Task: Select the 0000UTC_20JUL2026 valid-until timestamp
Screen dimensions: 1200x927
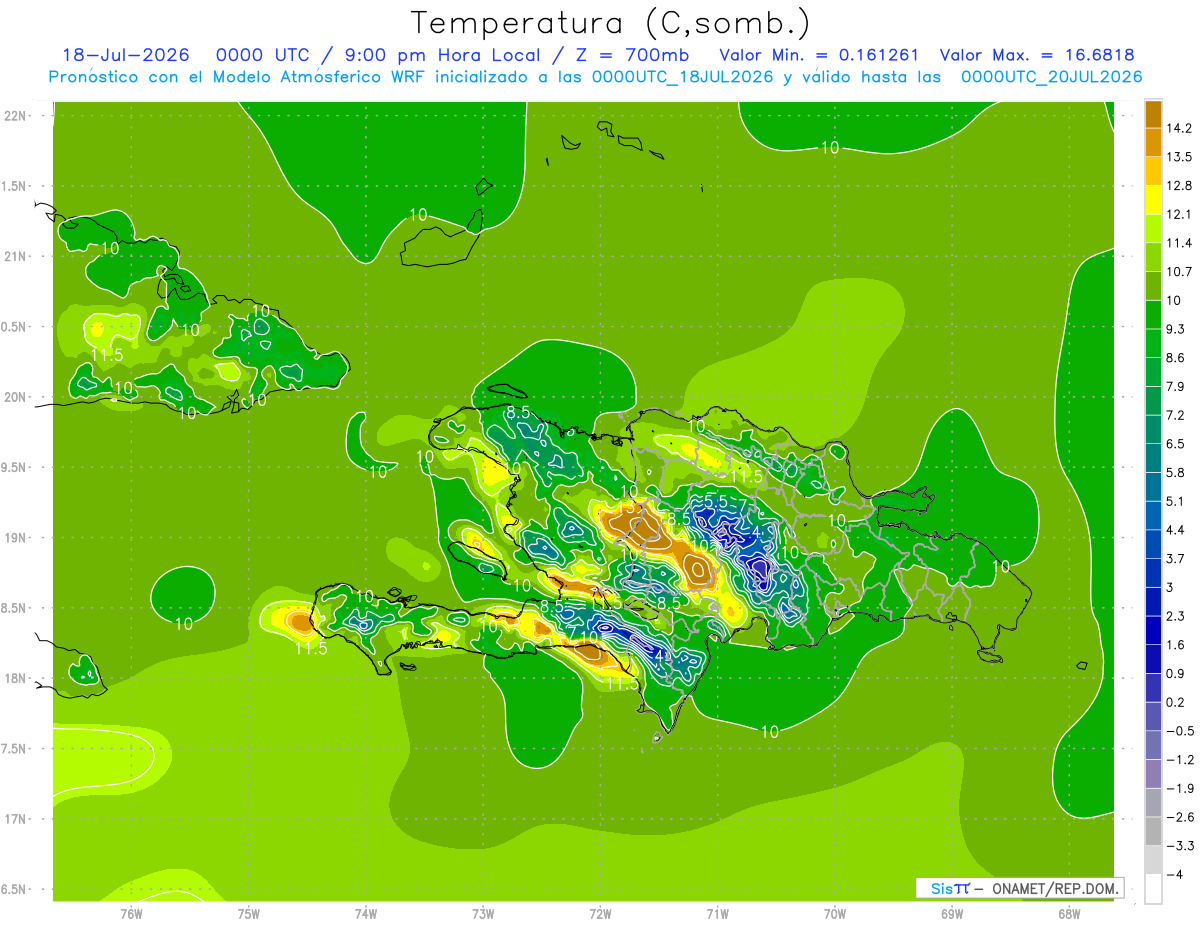Action: pos(1052,77)
